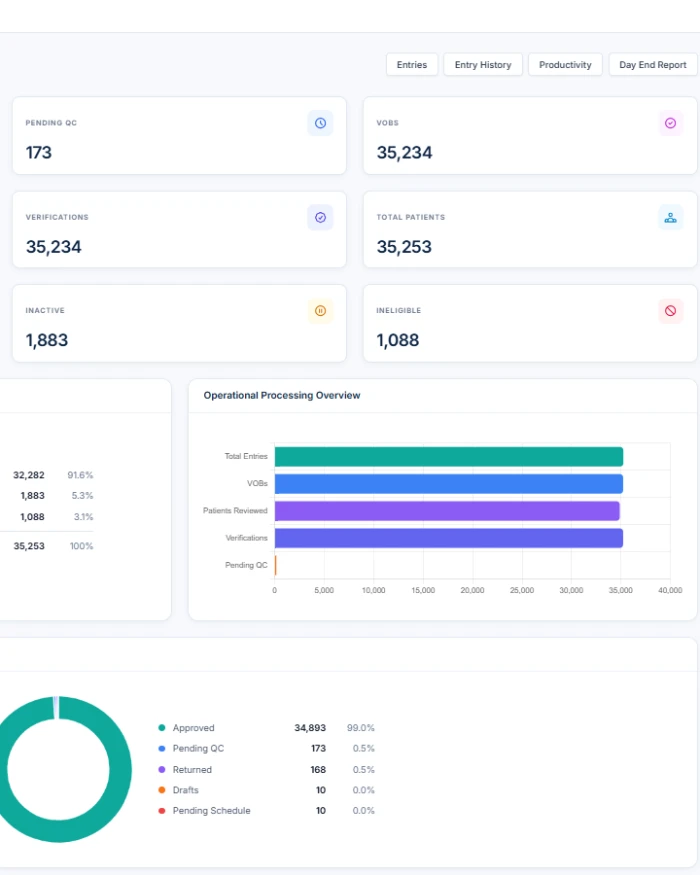Click the teal donut chart ring
The image size is (700, 875).
point(120,769)
